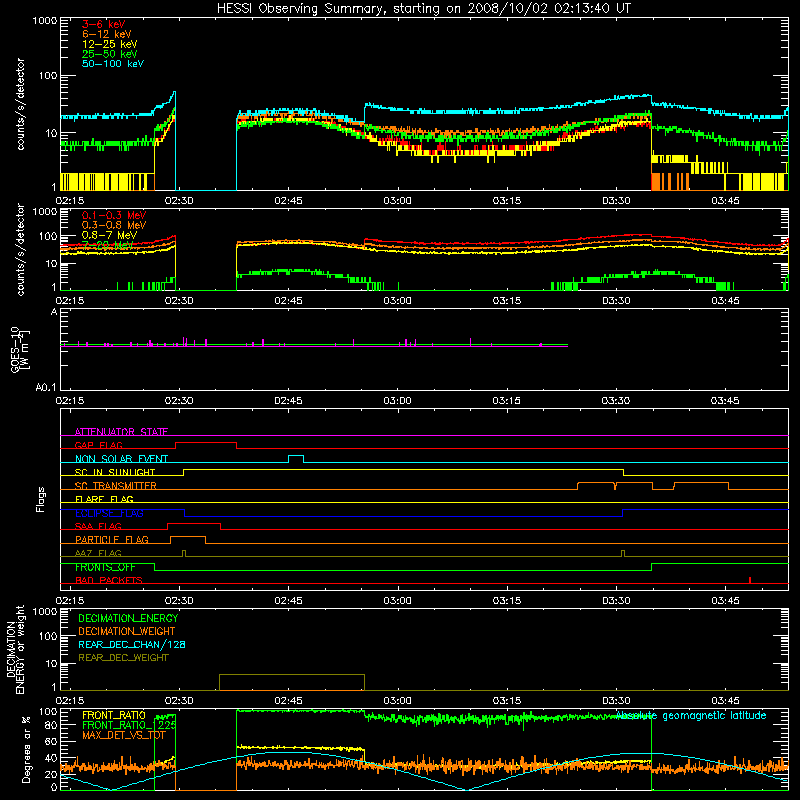Screen dimensions: 800x800
Task: Click the SAA_FLAG label
Action: (x=98, y=526)
